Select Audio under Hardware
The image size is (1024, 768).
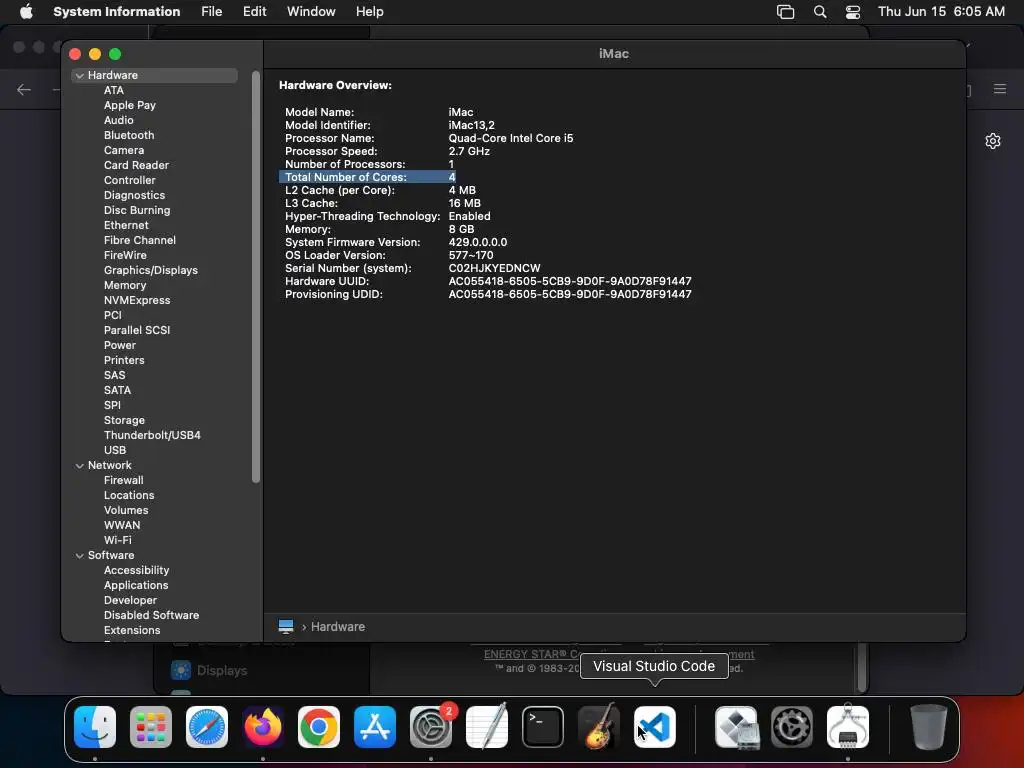click(x=118, y=120)
